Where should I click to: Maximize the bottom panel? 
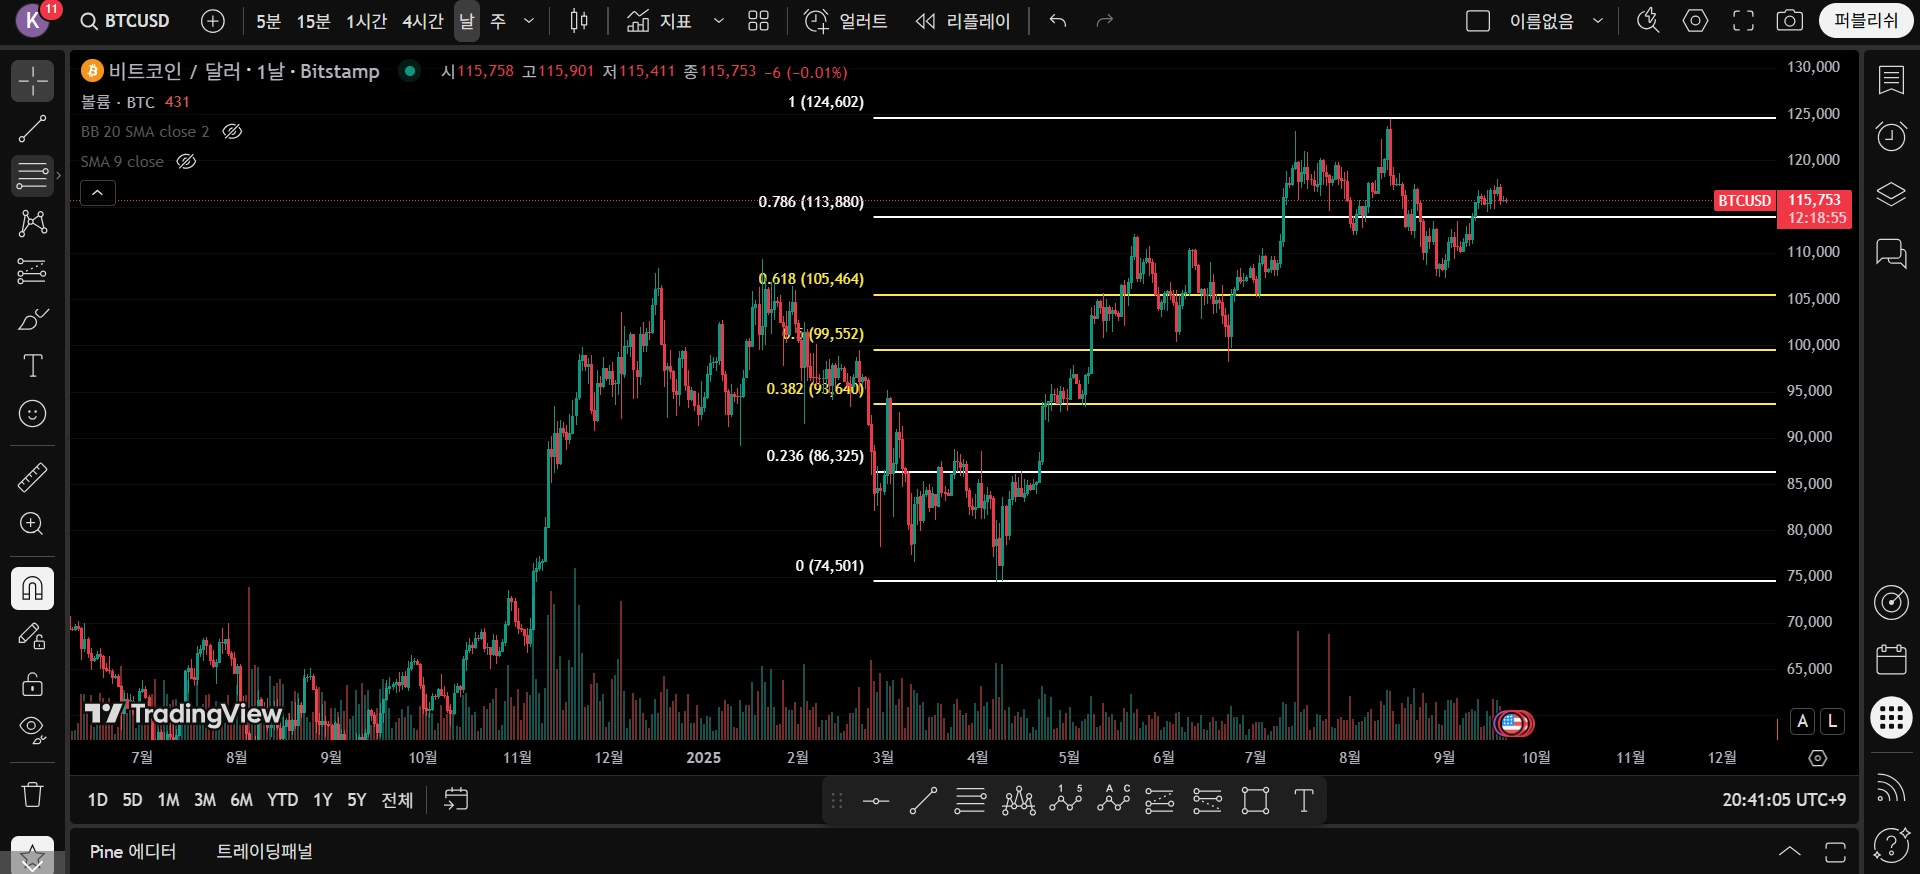click(1836, 852)
